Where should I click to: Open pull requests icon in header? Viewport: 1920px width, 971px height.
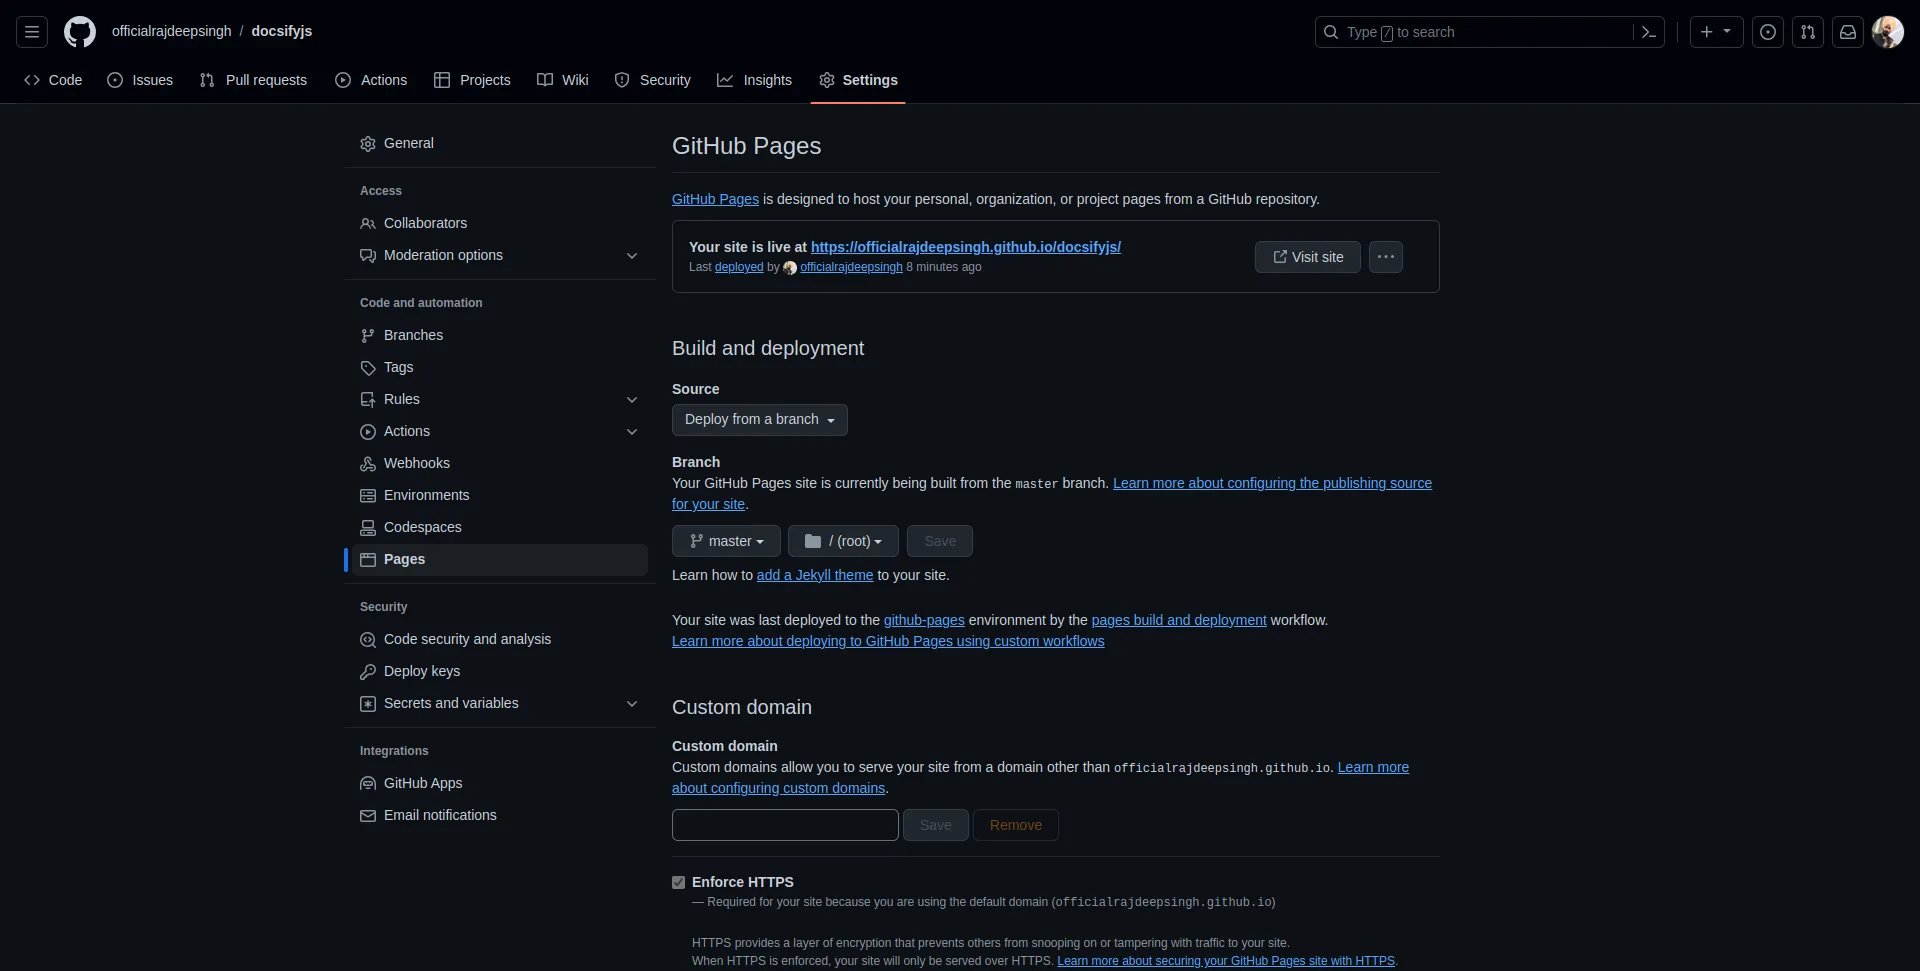[x=1807, y=32]
